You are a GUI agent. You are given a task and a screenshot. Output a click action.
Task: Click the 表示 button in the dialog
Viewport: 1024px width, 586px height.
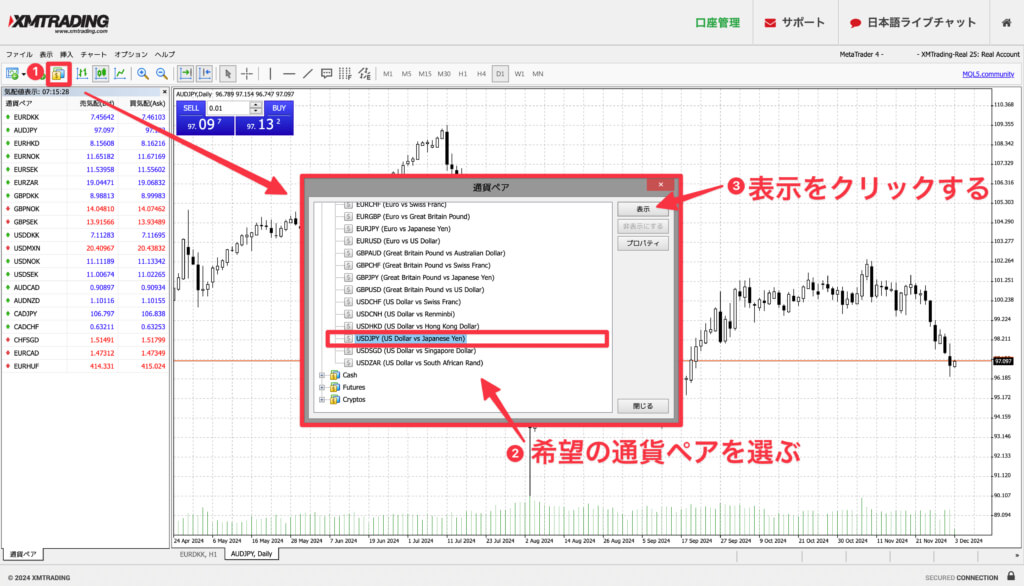click(642, 209)
